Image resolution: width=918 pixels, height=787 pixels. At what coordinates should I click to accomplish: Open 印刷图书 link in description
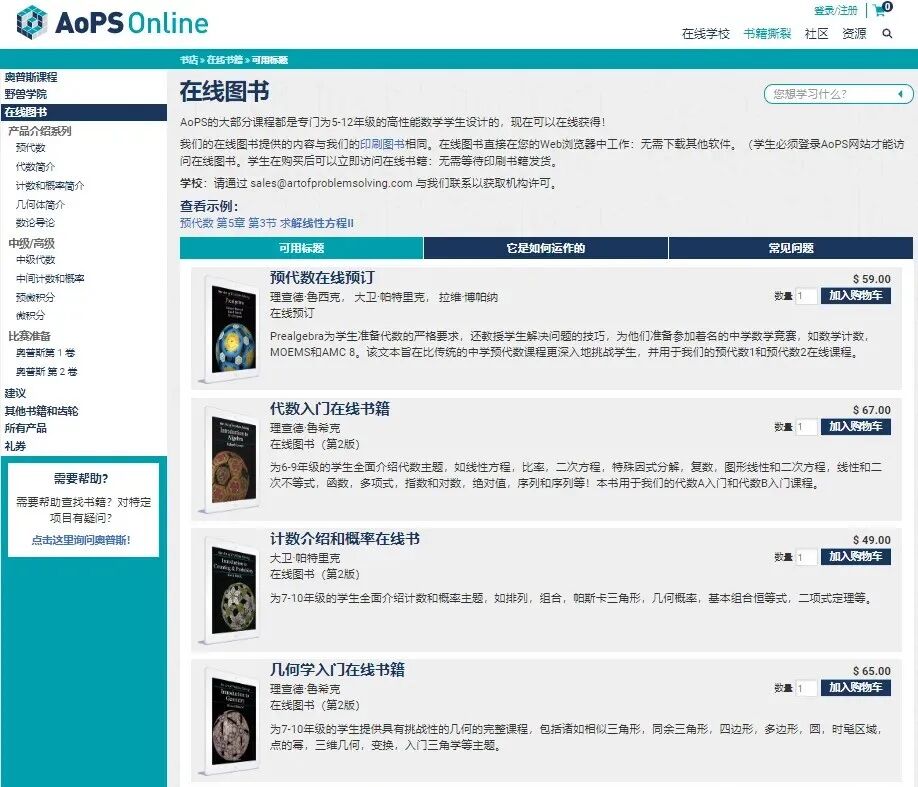tap(382, 144)
